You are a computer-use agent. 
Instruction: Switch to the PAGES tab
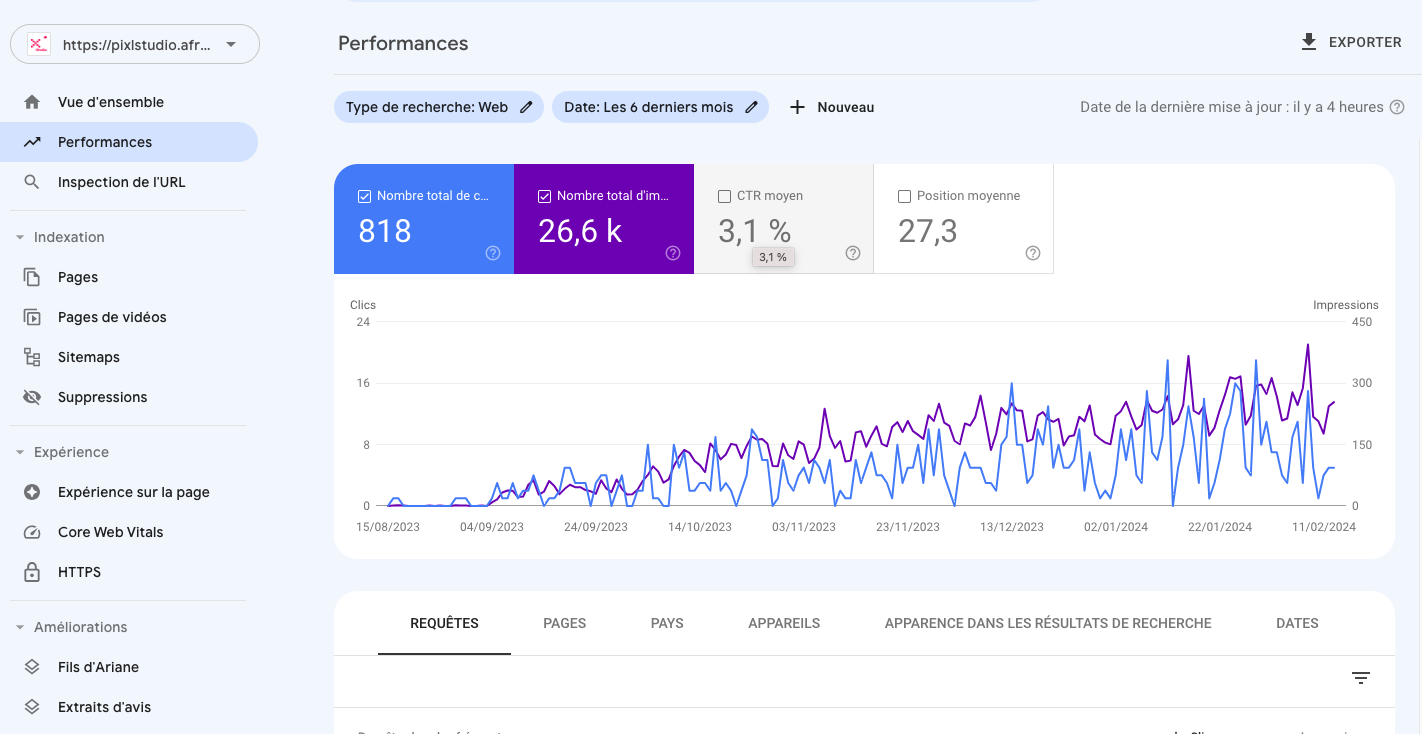click(x=564, y=623)
